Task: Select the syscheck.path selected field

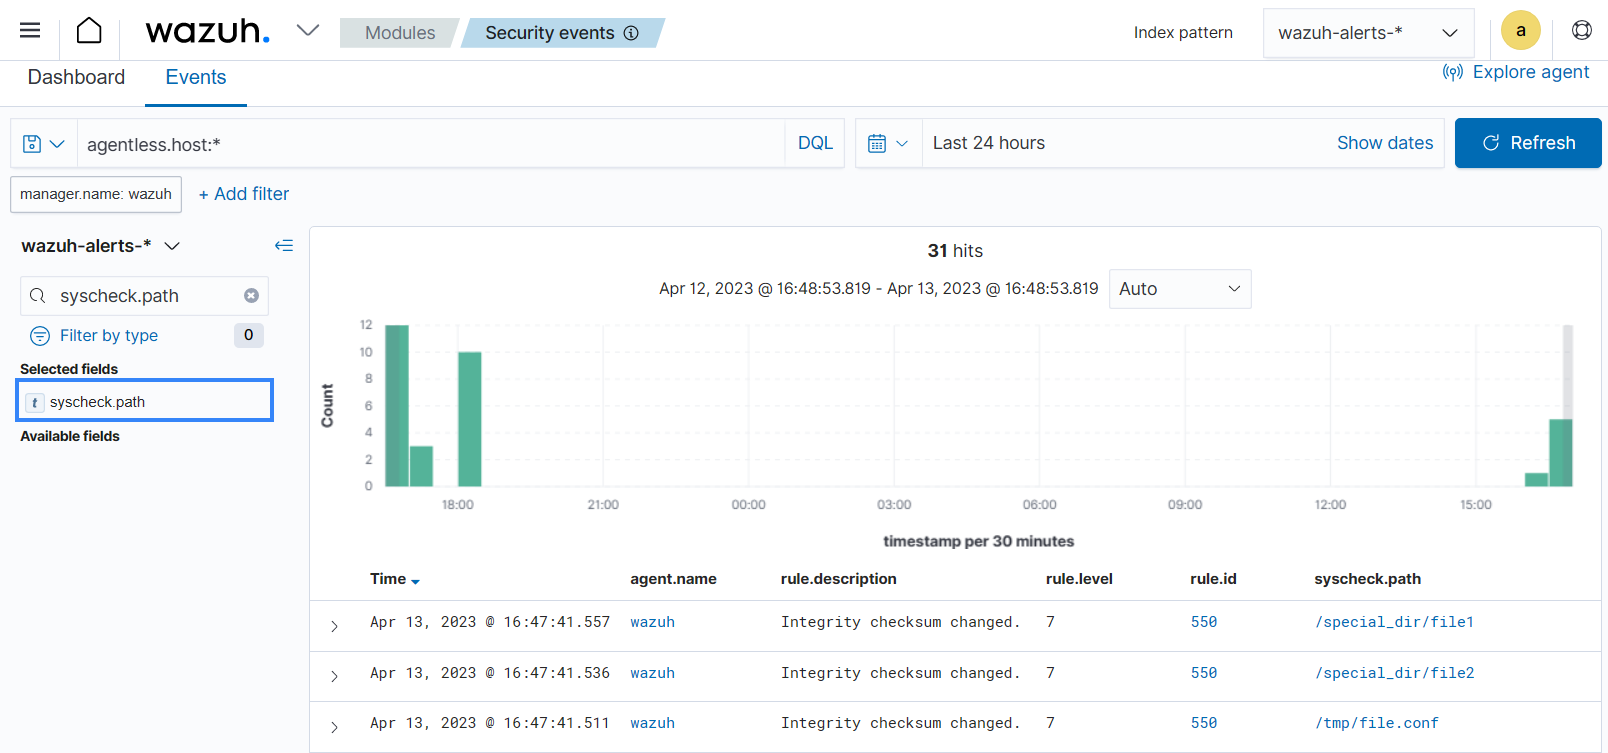Action: 145,401
